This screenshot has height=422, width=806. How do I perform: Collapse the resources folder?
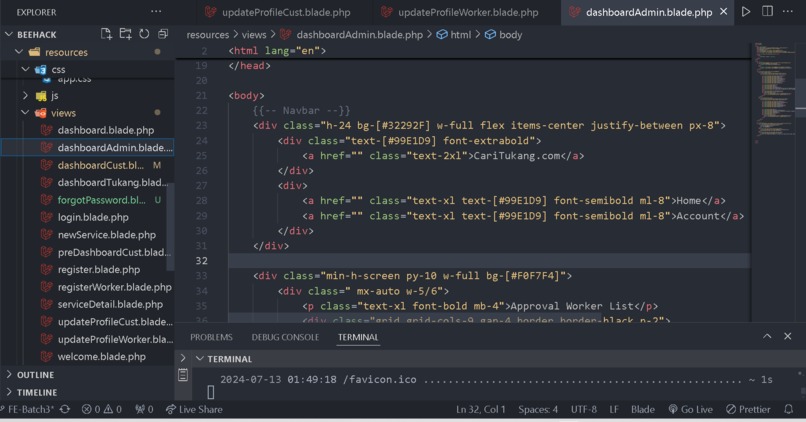point(19,51)
